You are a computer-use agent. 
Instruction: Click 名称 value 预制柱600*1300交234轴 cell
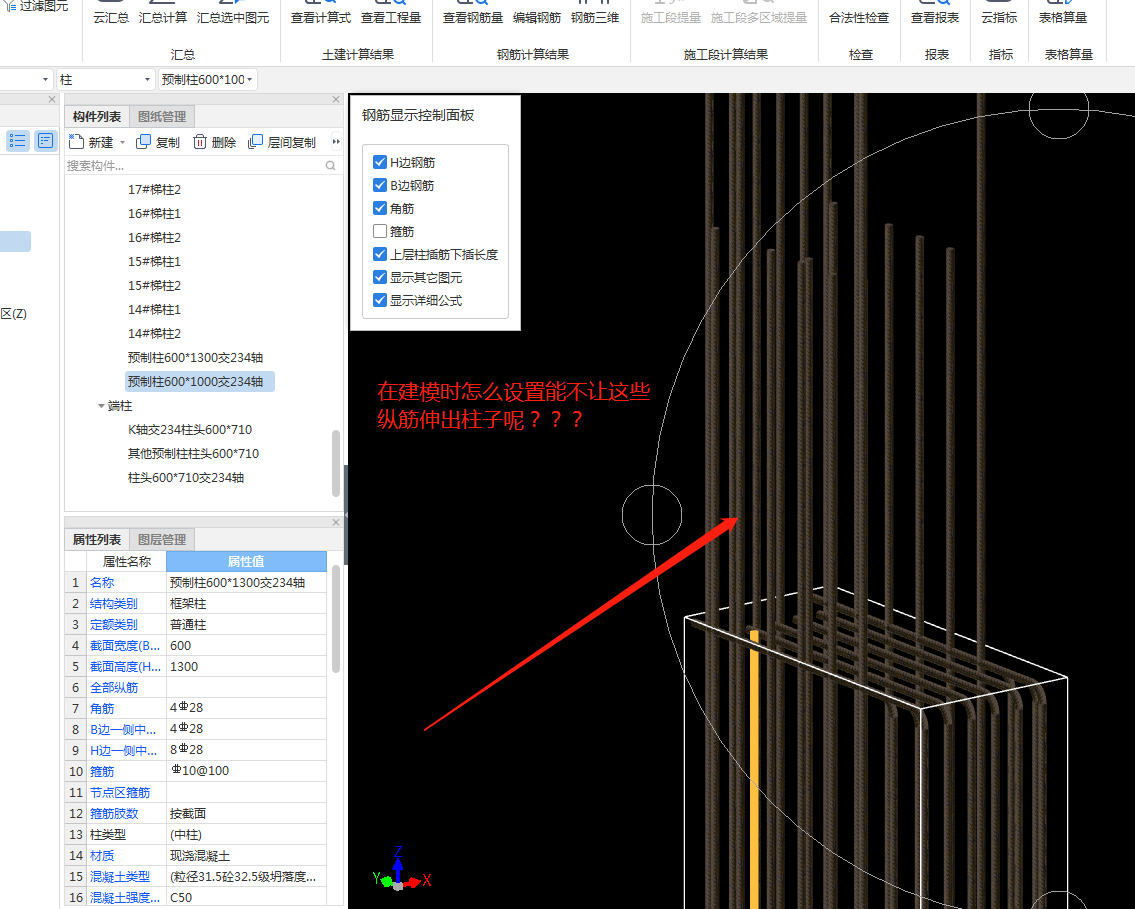246,583
